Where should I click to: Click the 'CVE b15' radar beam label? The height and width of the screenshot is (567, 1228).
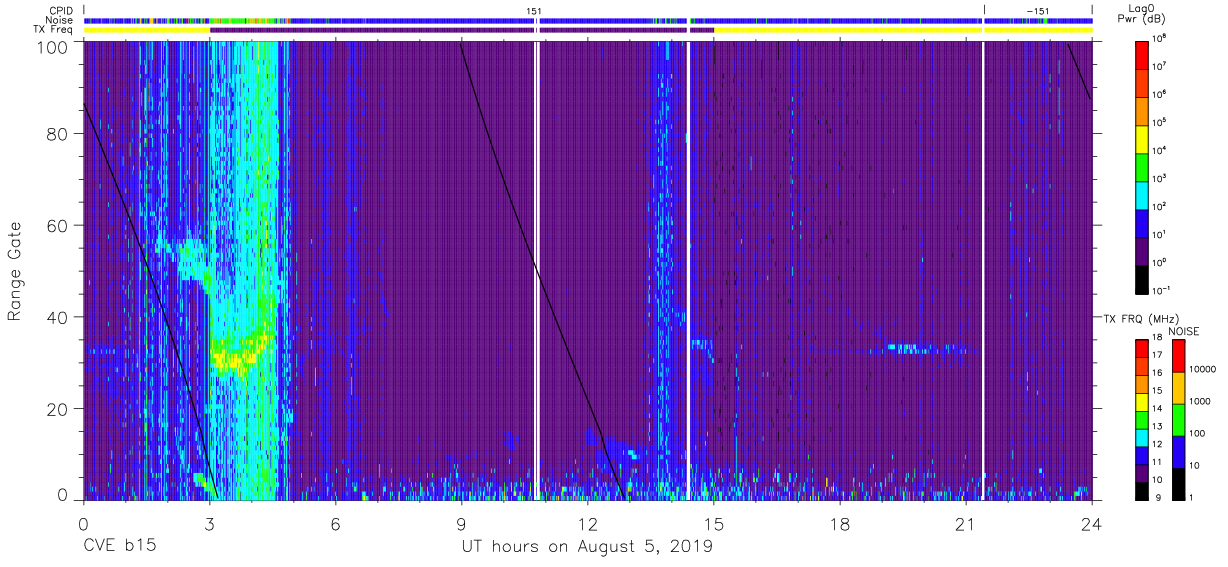pos(119,547)
